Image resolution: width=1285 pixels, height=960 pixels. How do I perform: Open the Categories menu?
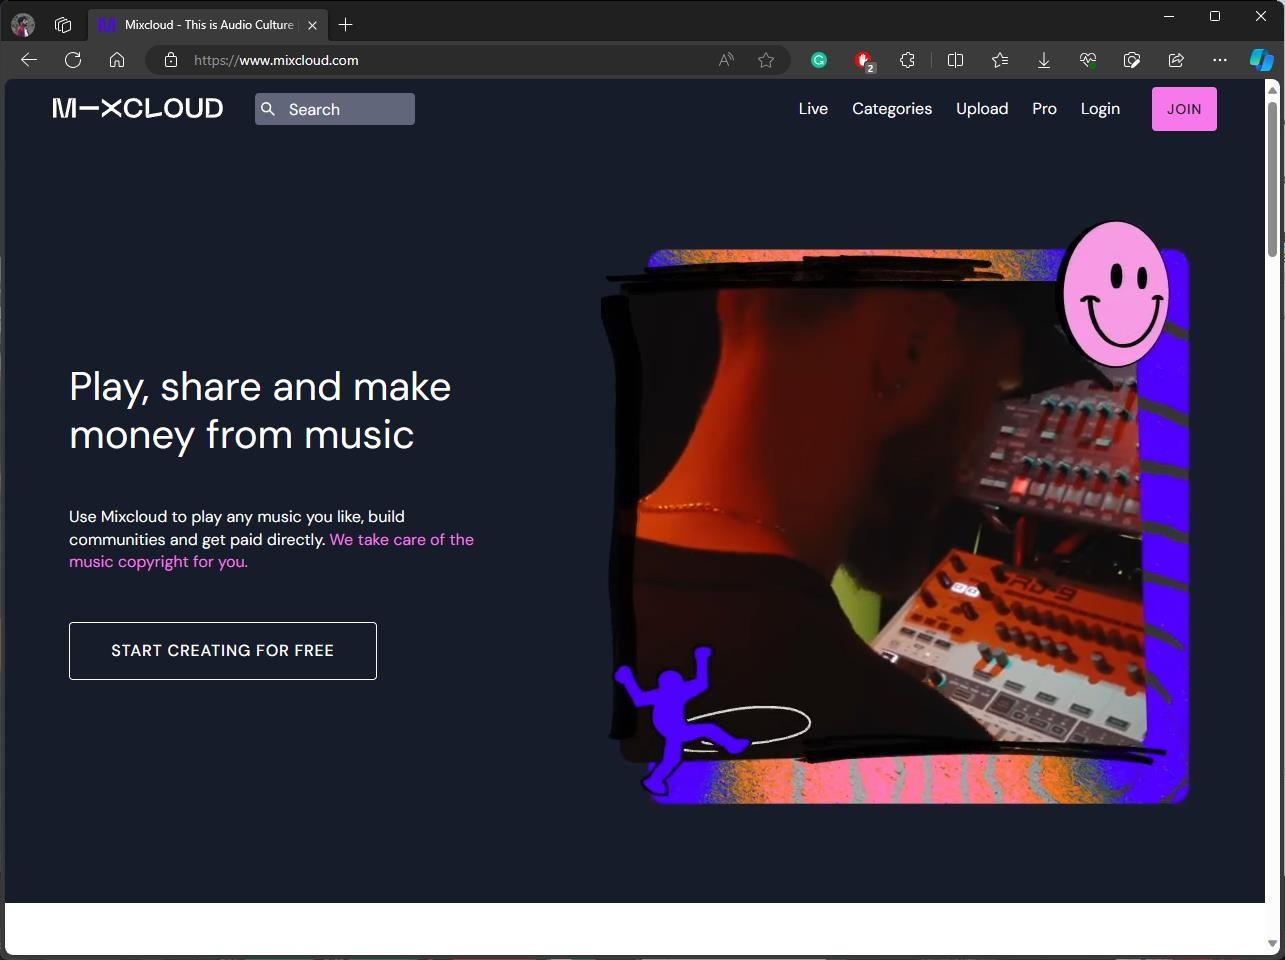pyautogui.click(x=891, y=108)
